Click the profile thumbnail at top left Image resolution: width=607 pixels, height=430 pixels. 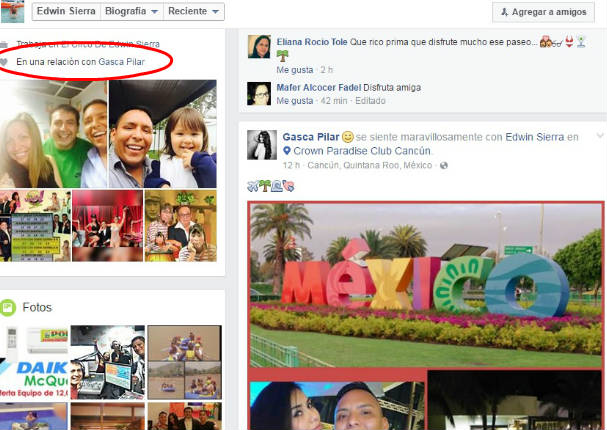(x=12, y=11)
